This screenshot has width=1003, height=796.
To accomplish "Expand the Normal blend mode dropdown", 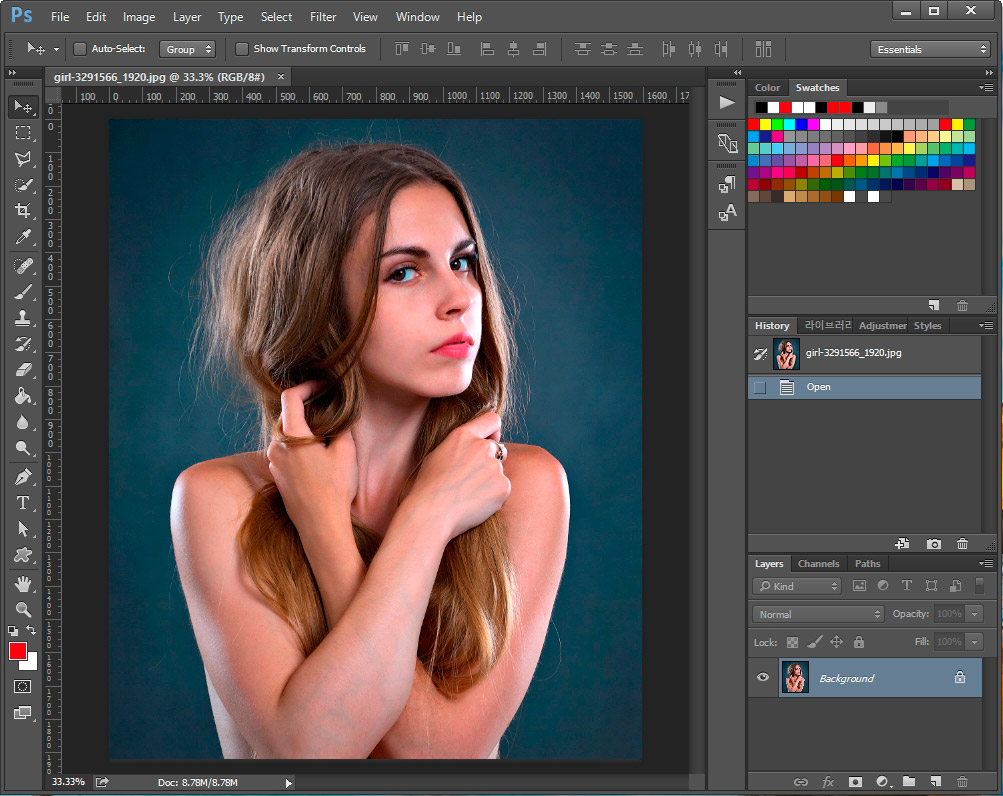I will [x=818, y=614].
